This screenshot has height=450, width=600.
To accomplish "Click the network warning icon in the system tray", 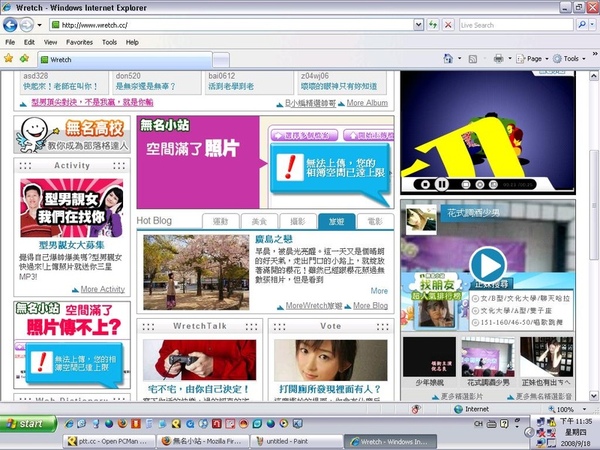I will (551, 422).
